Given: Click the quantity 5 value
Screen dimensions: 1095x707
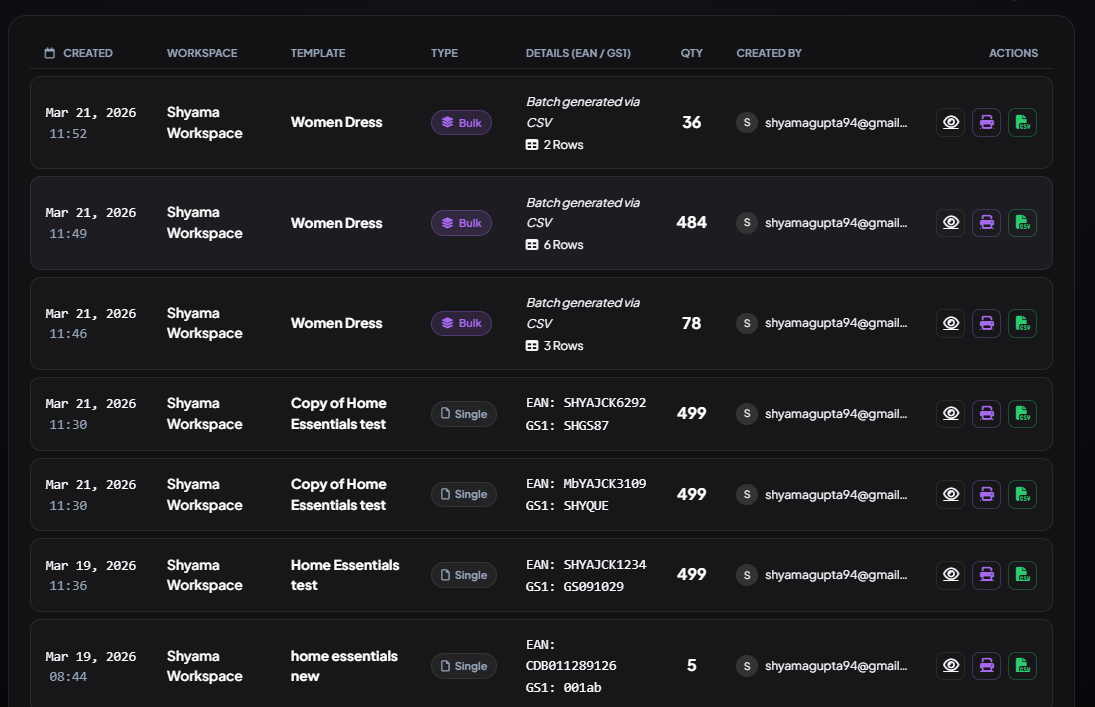Looking at the screenshot, I should pyautogui.click(x=691, y=666).
